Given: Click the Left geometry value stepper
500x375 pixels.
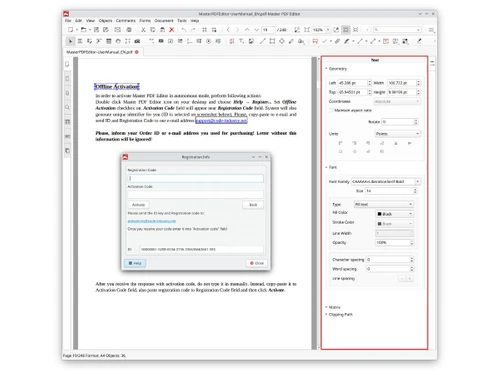Looking at the screenshot, I should click(369, 83).
